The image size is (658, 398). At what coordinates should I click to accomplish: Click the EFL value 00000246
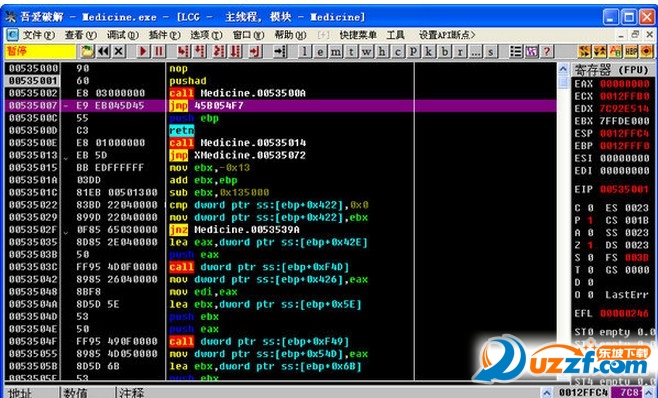[624, 314]
